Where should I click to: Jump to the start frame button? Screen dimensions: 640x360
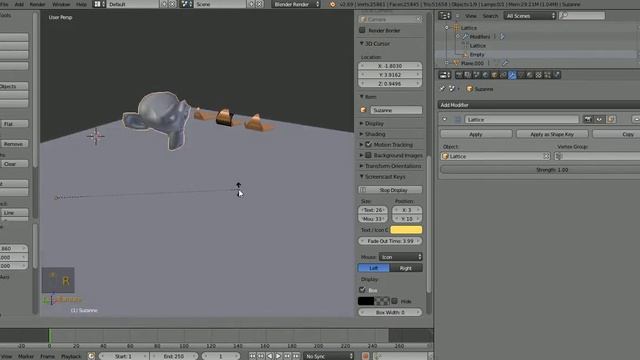252,356
